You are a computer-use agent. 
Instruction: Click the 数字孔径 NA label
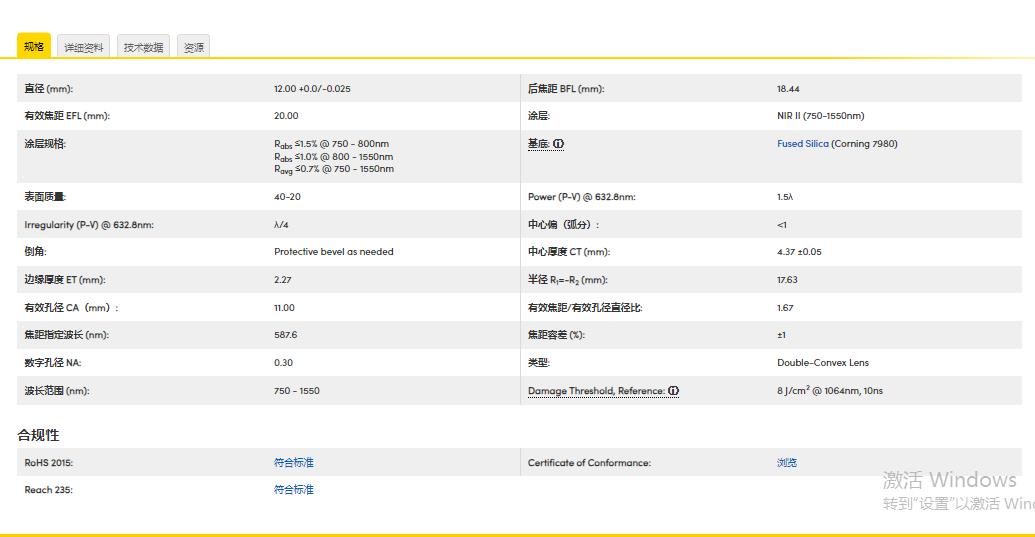click(x=53, y=362)
